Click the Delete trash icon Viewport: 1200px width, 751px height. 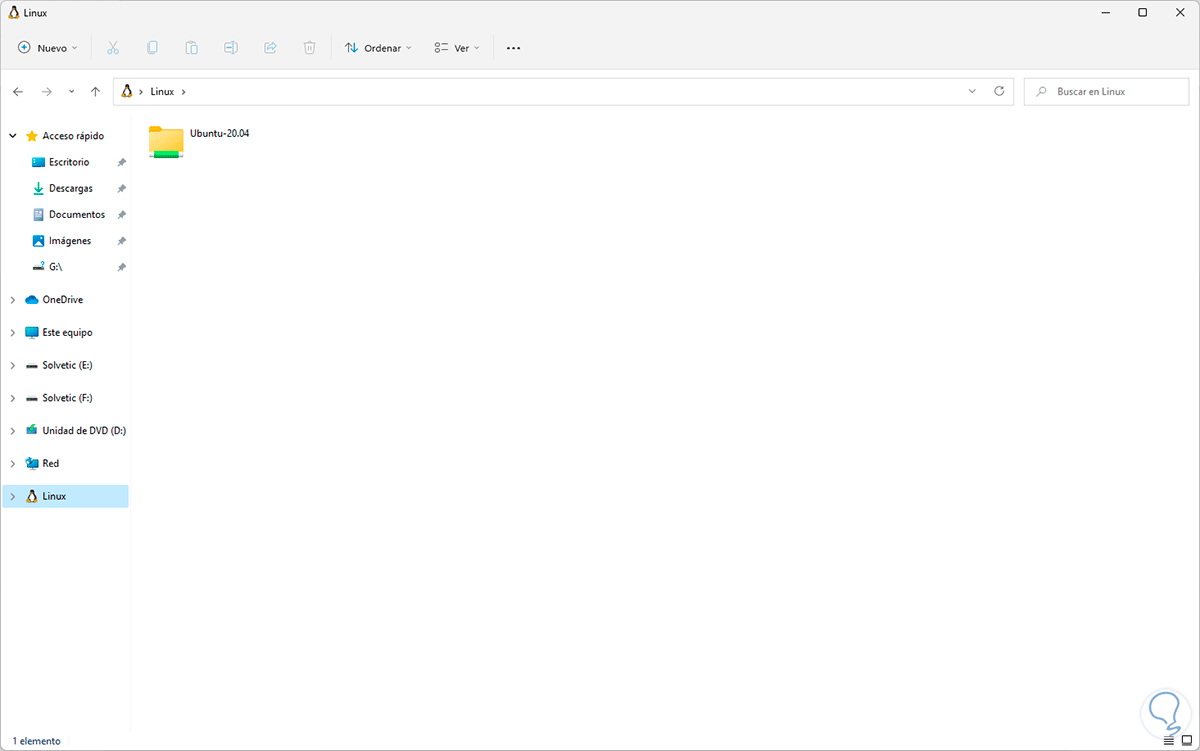310,48
